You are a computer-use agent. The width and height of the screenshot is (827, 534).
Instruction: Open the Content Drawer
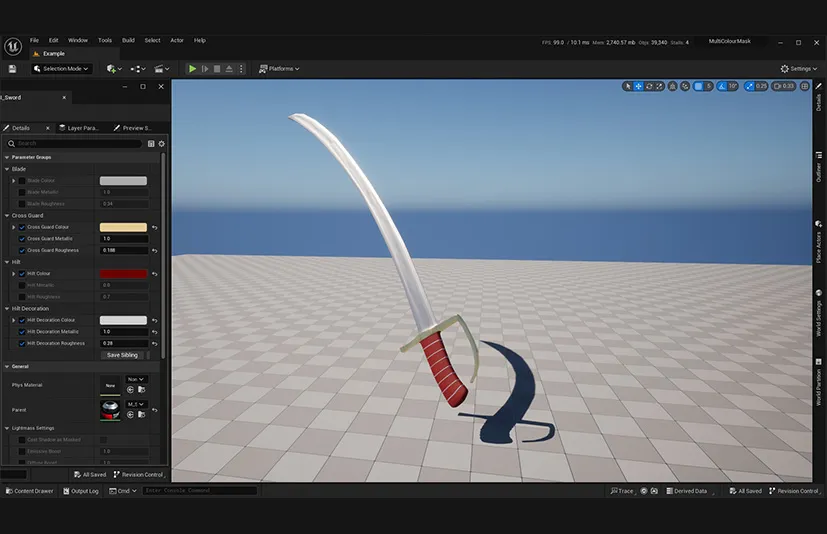30,491
